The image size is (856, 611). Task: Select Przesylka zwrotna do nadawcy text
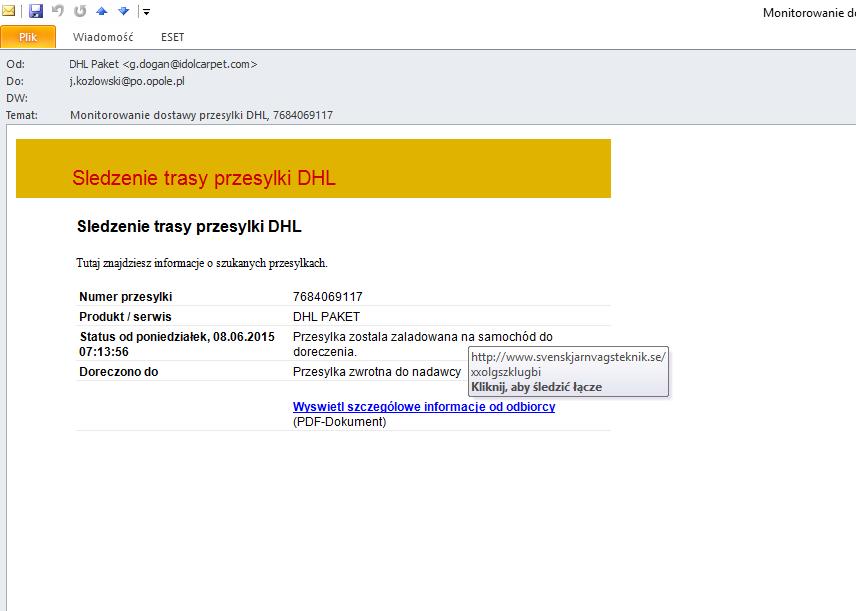(377, 372)
